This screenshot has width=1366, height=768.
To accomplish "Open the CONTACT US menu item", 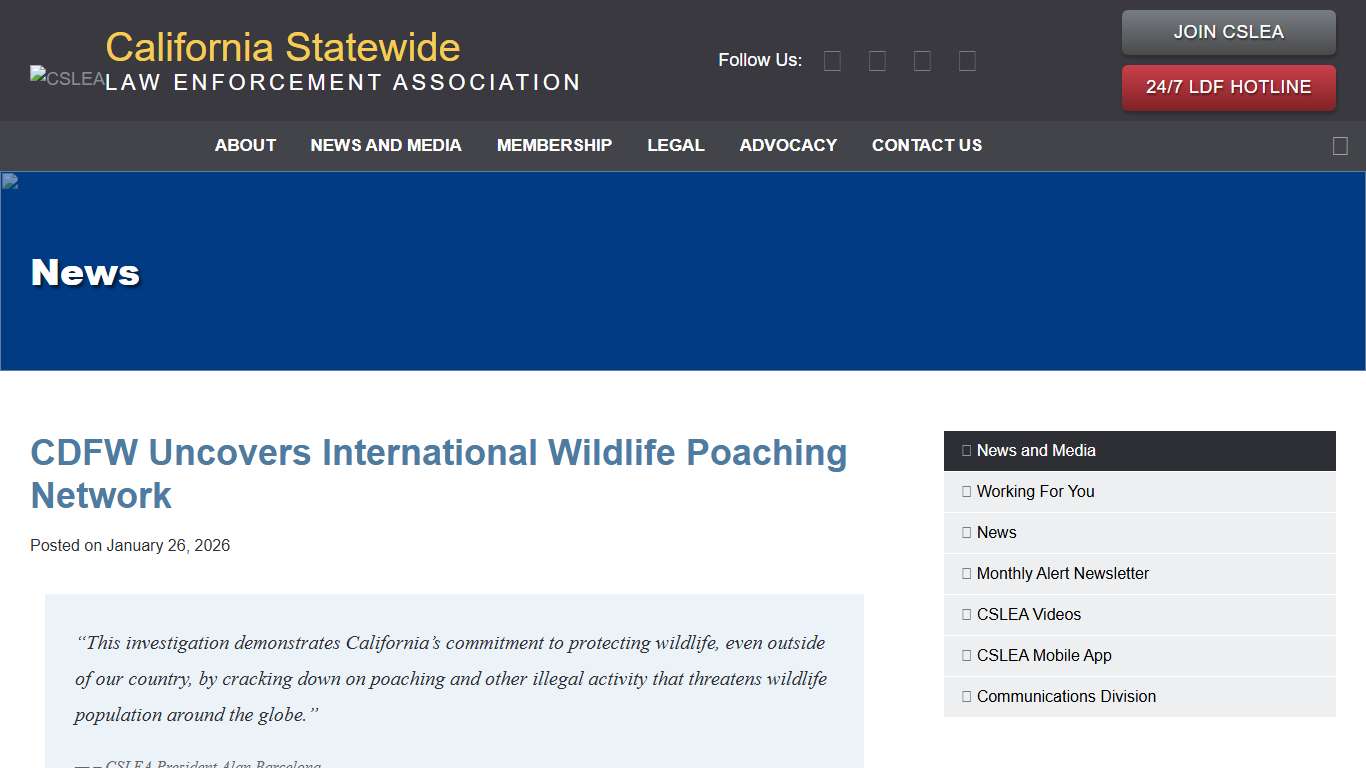I will pos(927,145).
